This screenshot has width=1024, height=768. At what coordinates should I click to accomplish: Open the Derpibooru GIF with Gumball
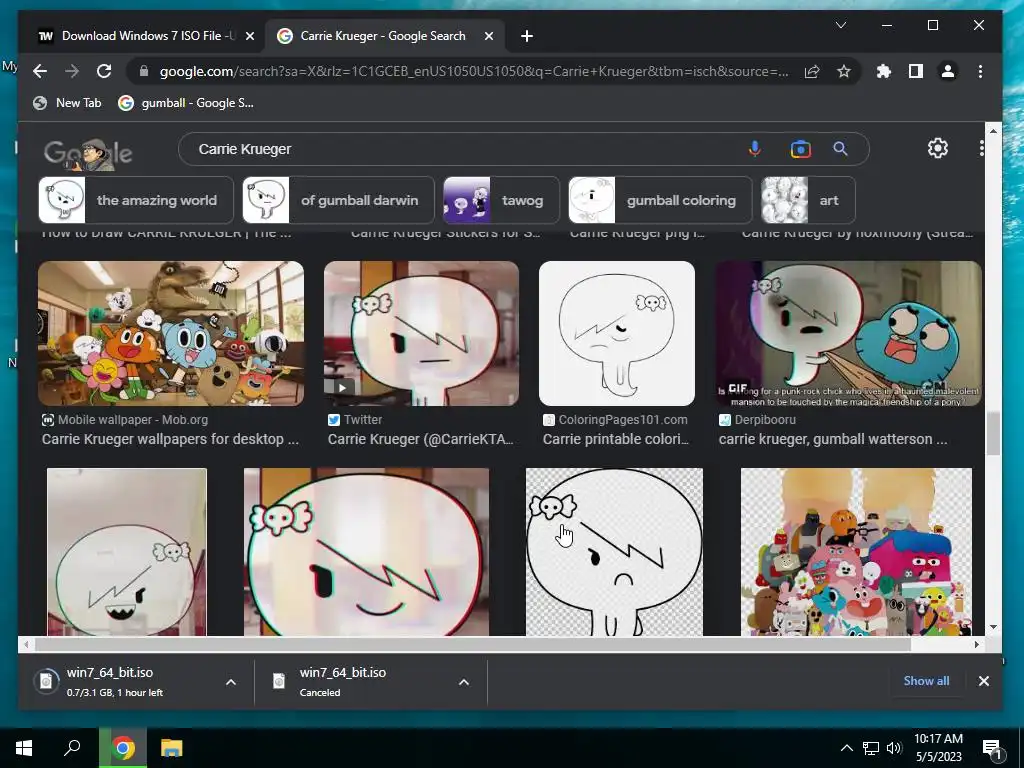tap(849, 333)
